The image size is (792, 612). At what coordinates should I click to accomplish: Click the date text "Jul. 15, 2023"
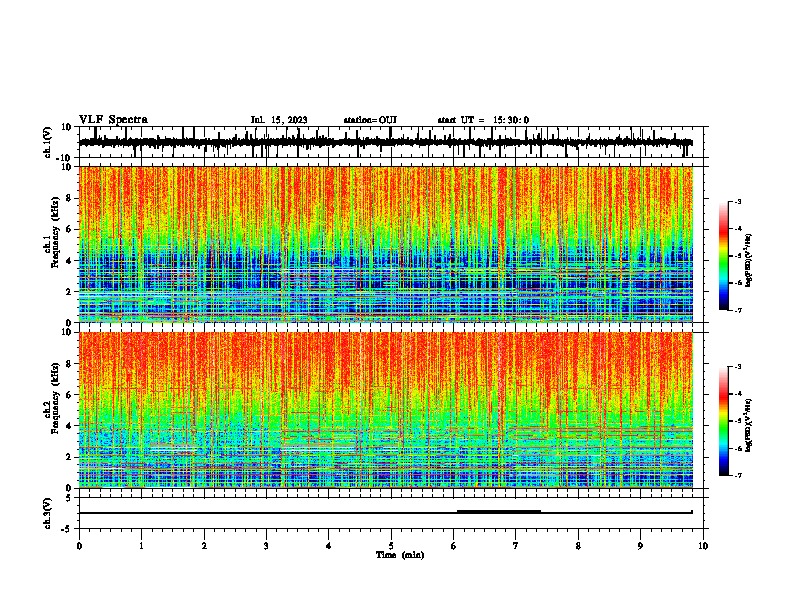[279, 120]
